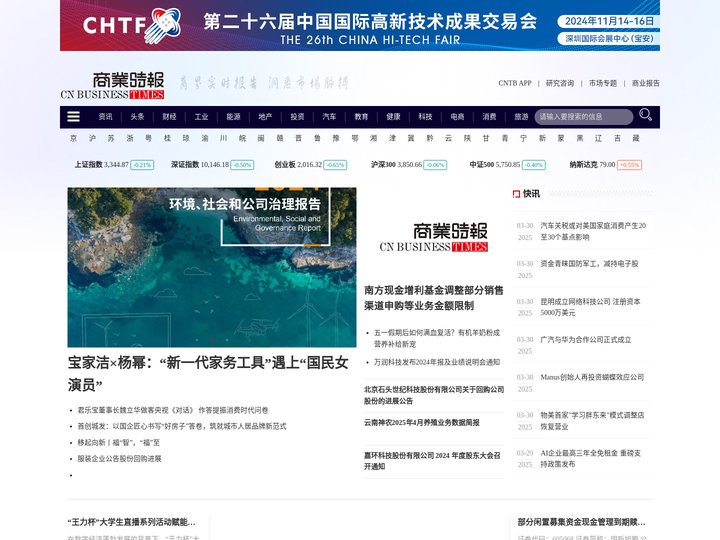Select the 浙 region link
This screenshot has width=720, height=540.
[x=130, y=138]
